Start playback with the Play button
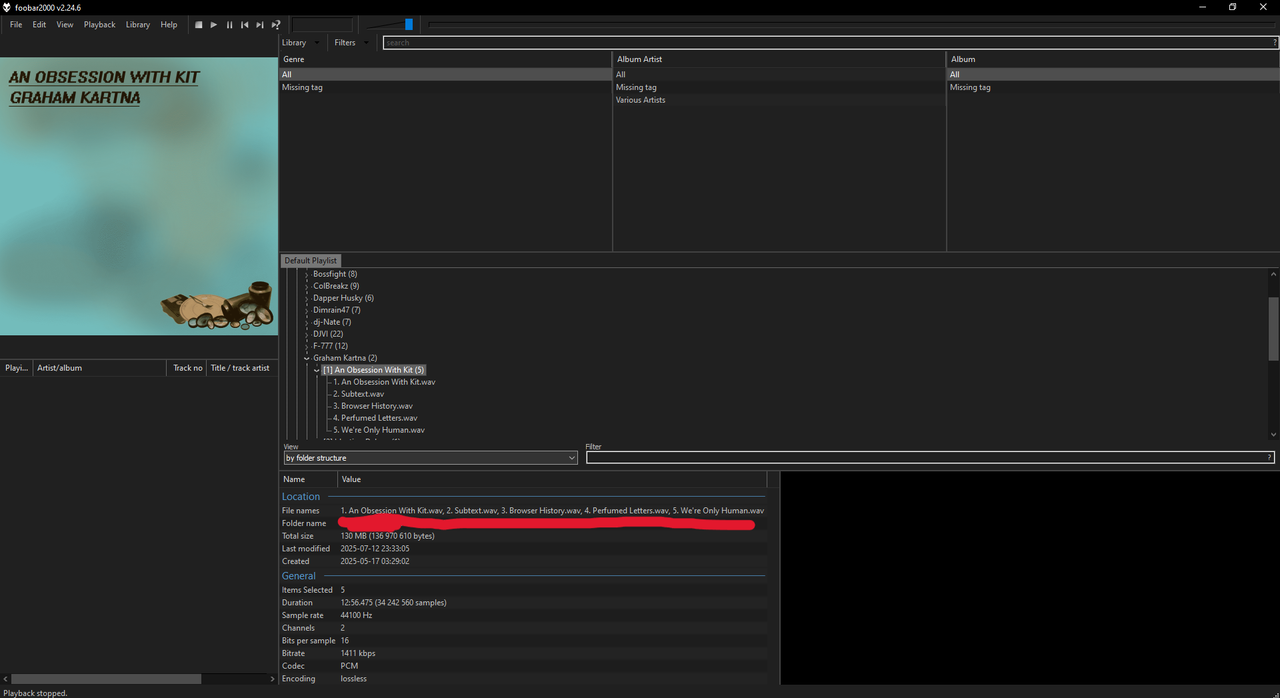Image resolution: width=1280 pixels, height=698 pixels. coord(213,25)
